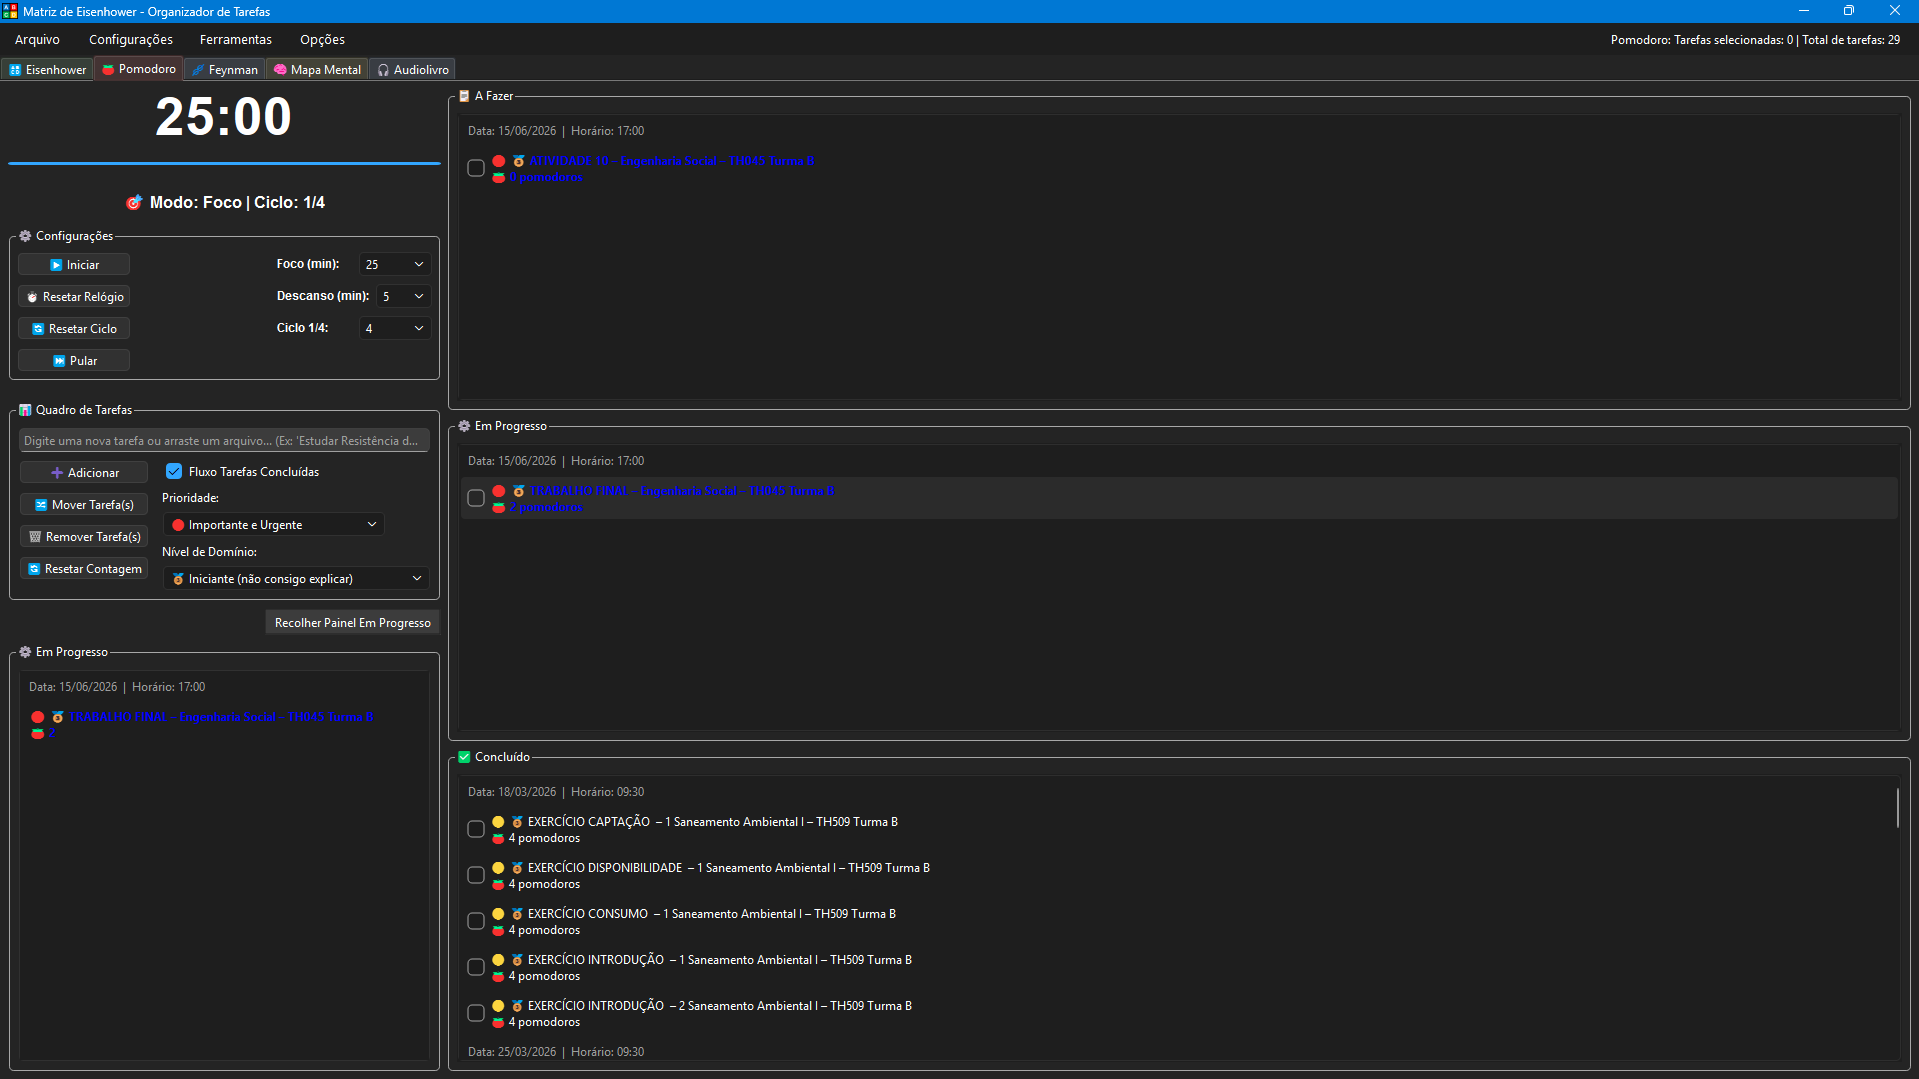This screenshot has height=1079, width=1919.
Task: Uncheck Fluxo Tarefas Concluídas checkbox
Action: pyautogui.click(x=174, y=472)
